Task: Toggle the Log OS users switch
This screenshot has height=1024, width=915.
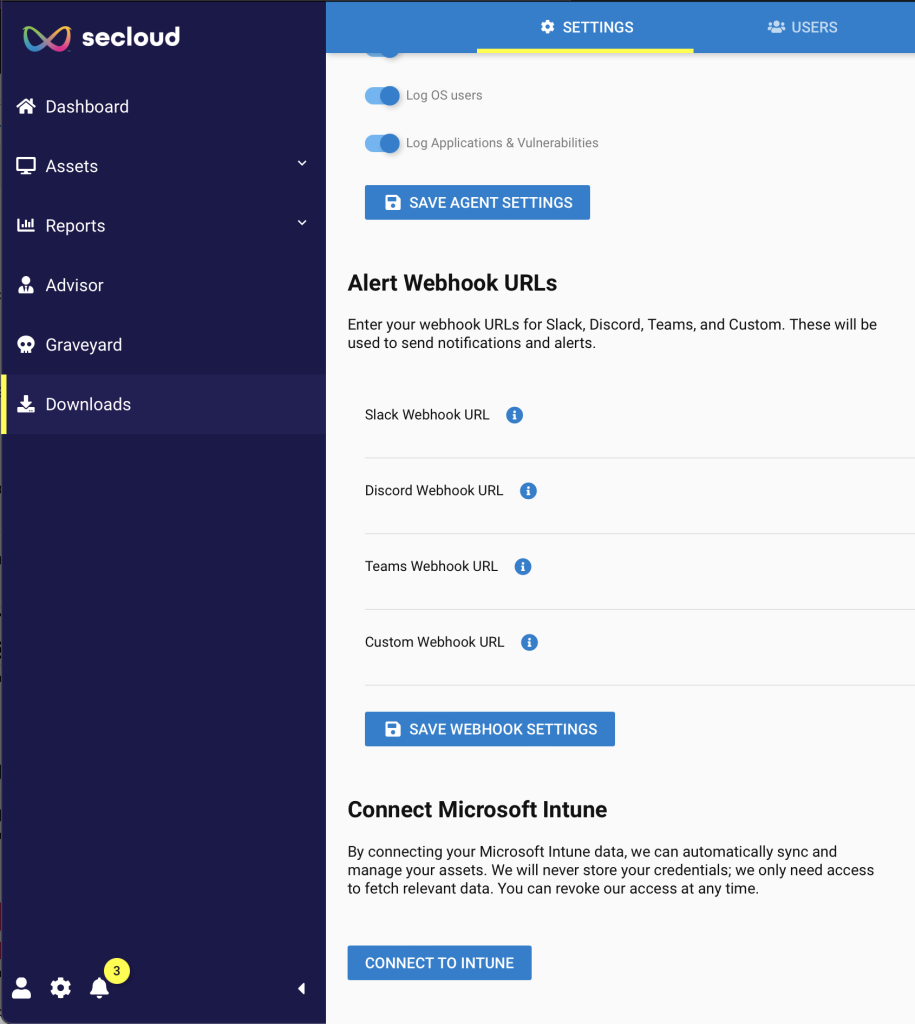Action: coord(382,95)
